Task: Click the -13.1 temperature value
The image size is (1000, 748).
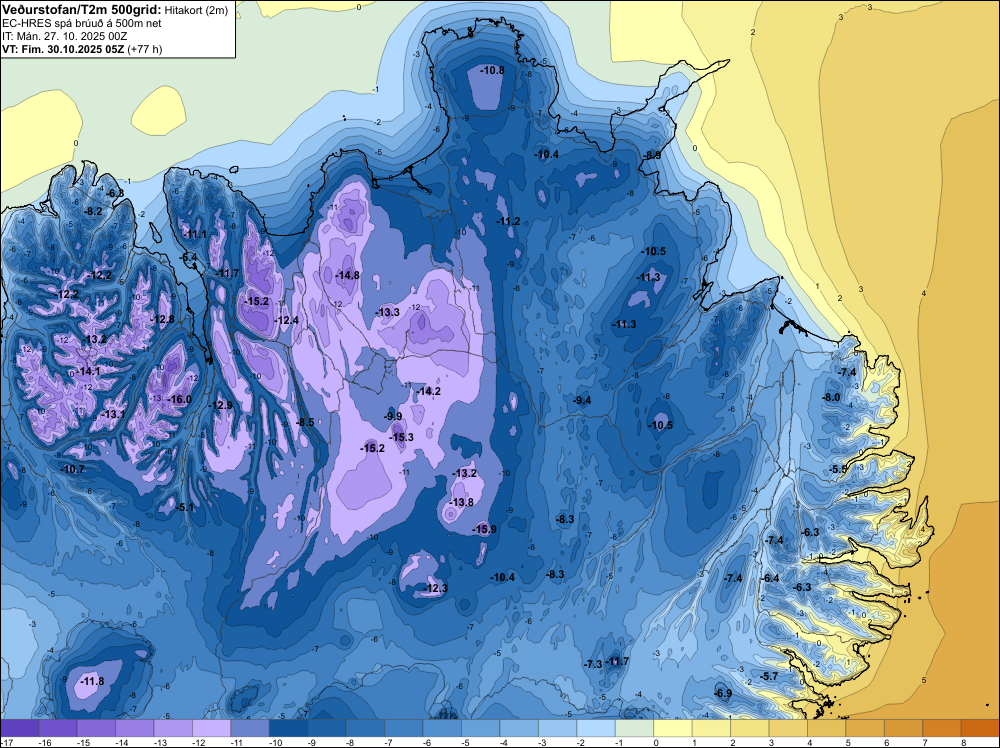Action: [x=114, y=414]
